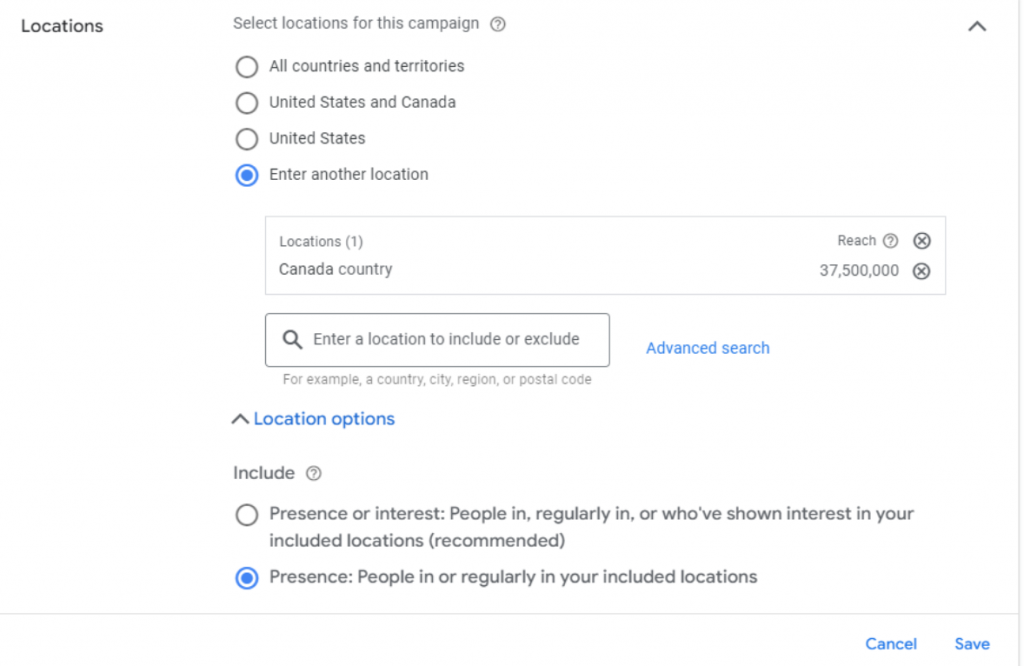Click help icon beside 'Select locations for this campaign'
This screenshot has height=666, width=1024.
tap(498, 24)
